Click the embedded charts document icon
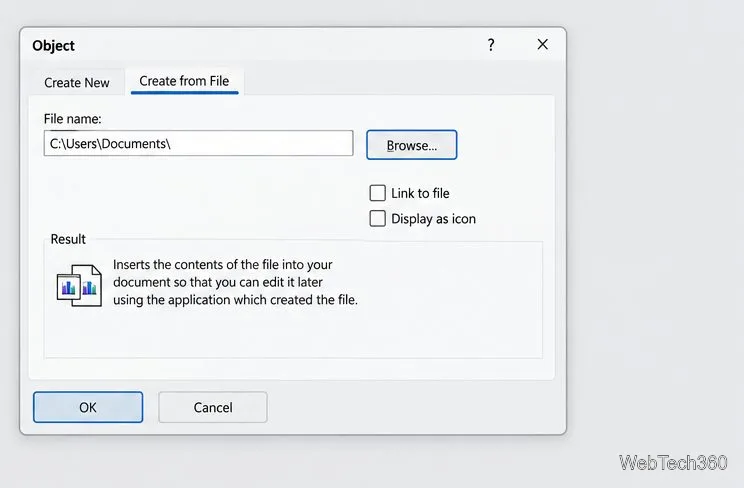The width and height of the screenshot is (744, 488). [x=79, y=285]
